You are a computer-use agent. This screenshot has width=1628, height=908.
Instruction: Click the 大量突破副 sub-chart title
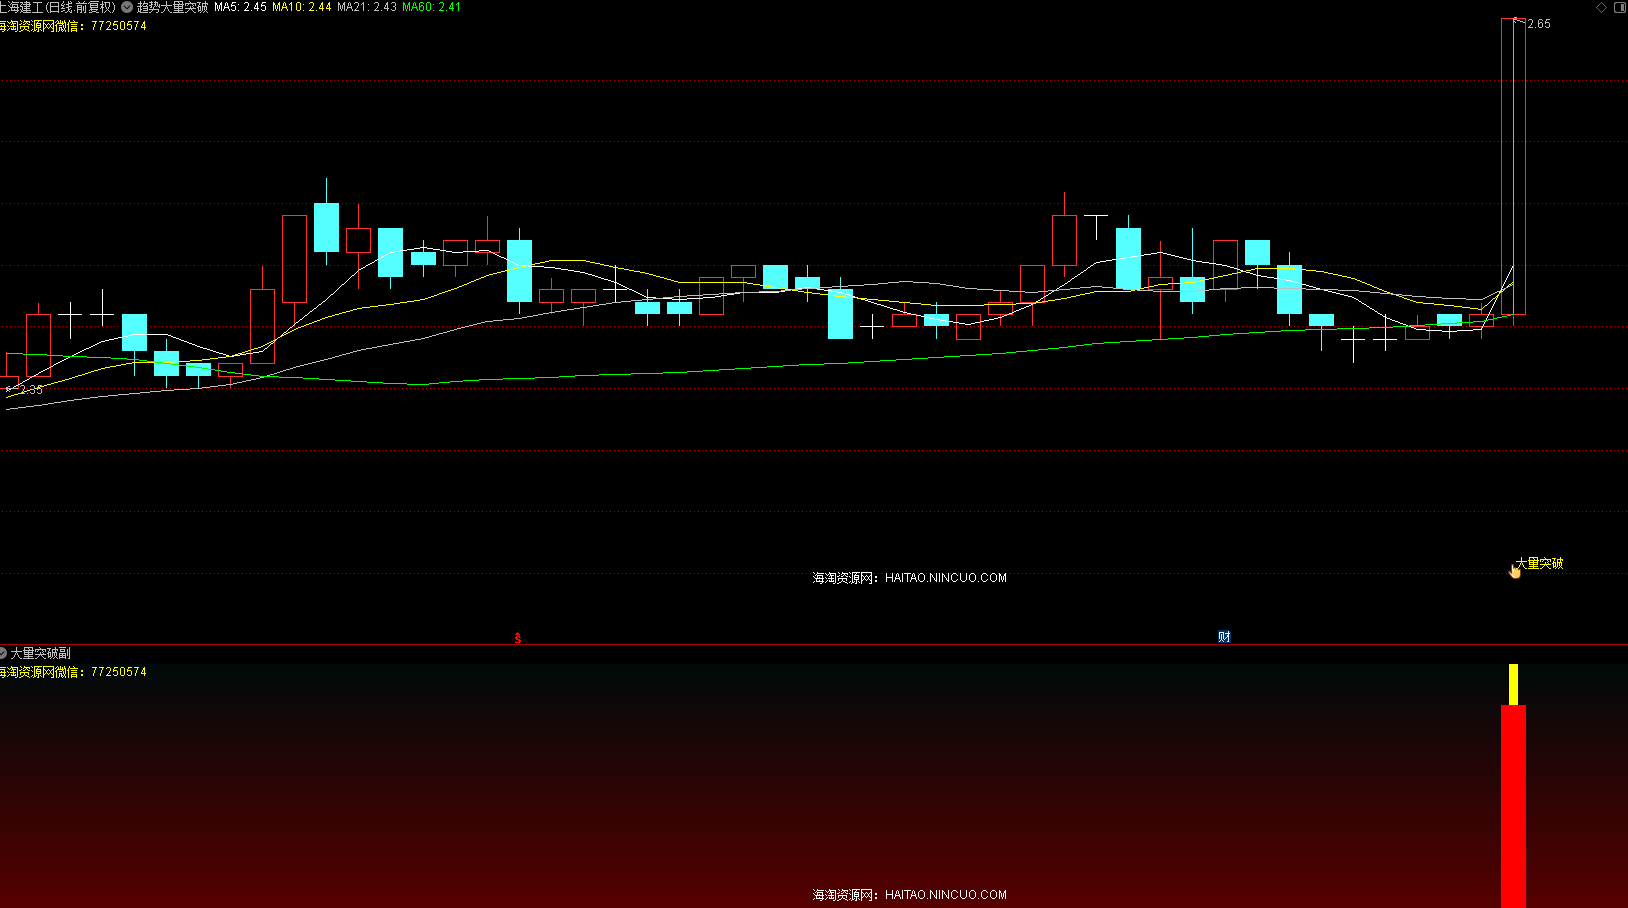point(41,653)
